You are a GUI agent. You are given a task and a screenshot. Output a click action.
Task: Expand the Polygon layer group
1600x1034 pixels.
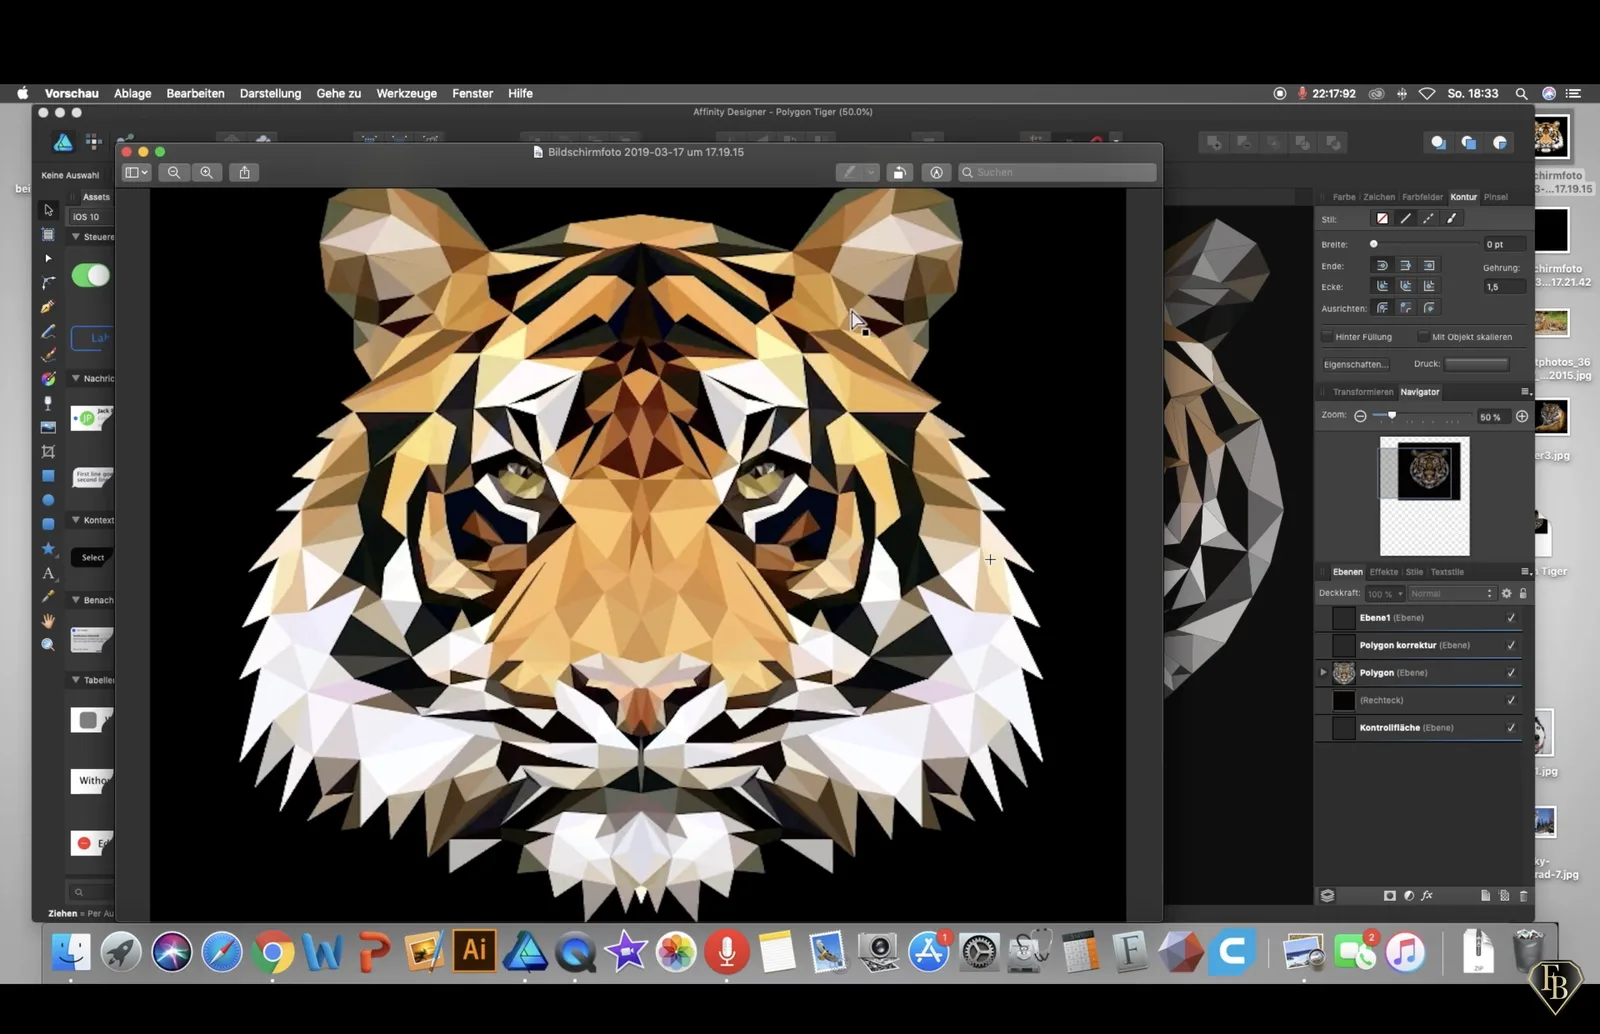(1323, 673)
